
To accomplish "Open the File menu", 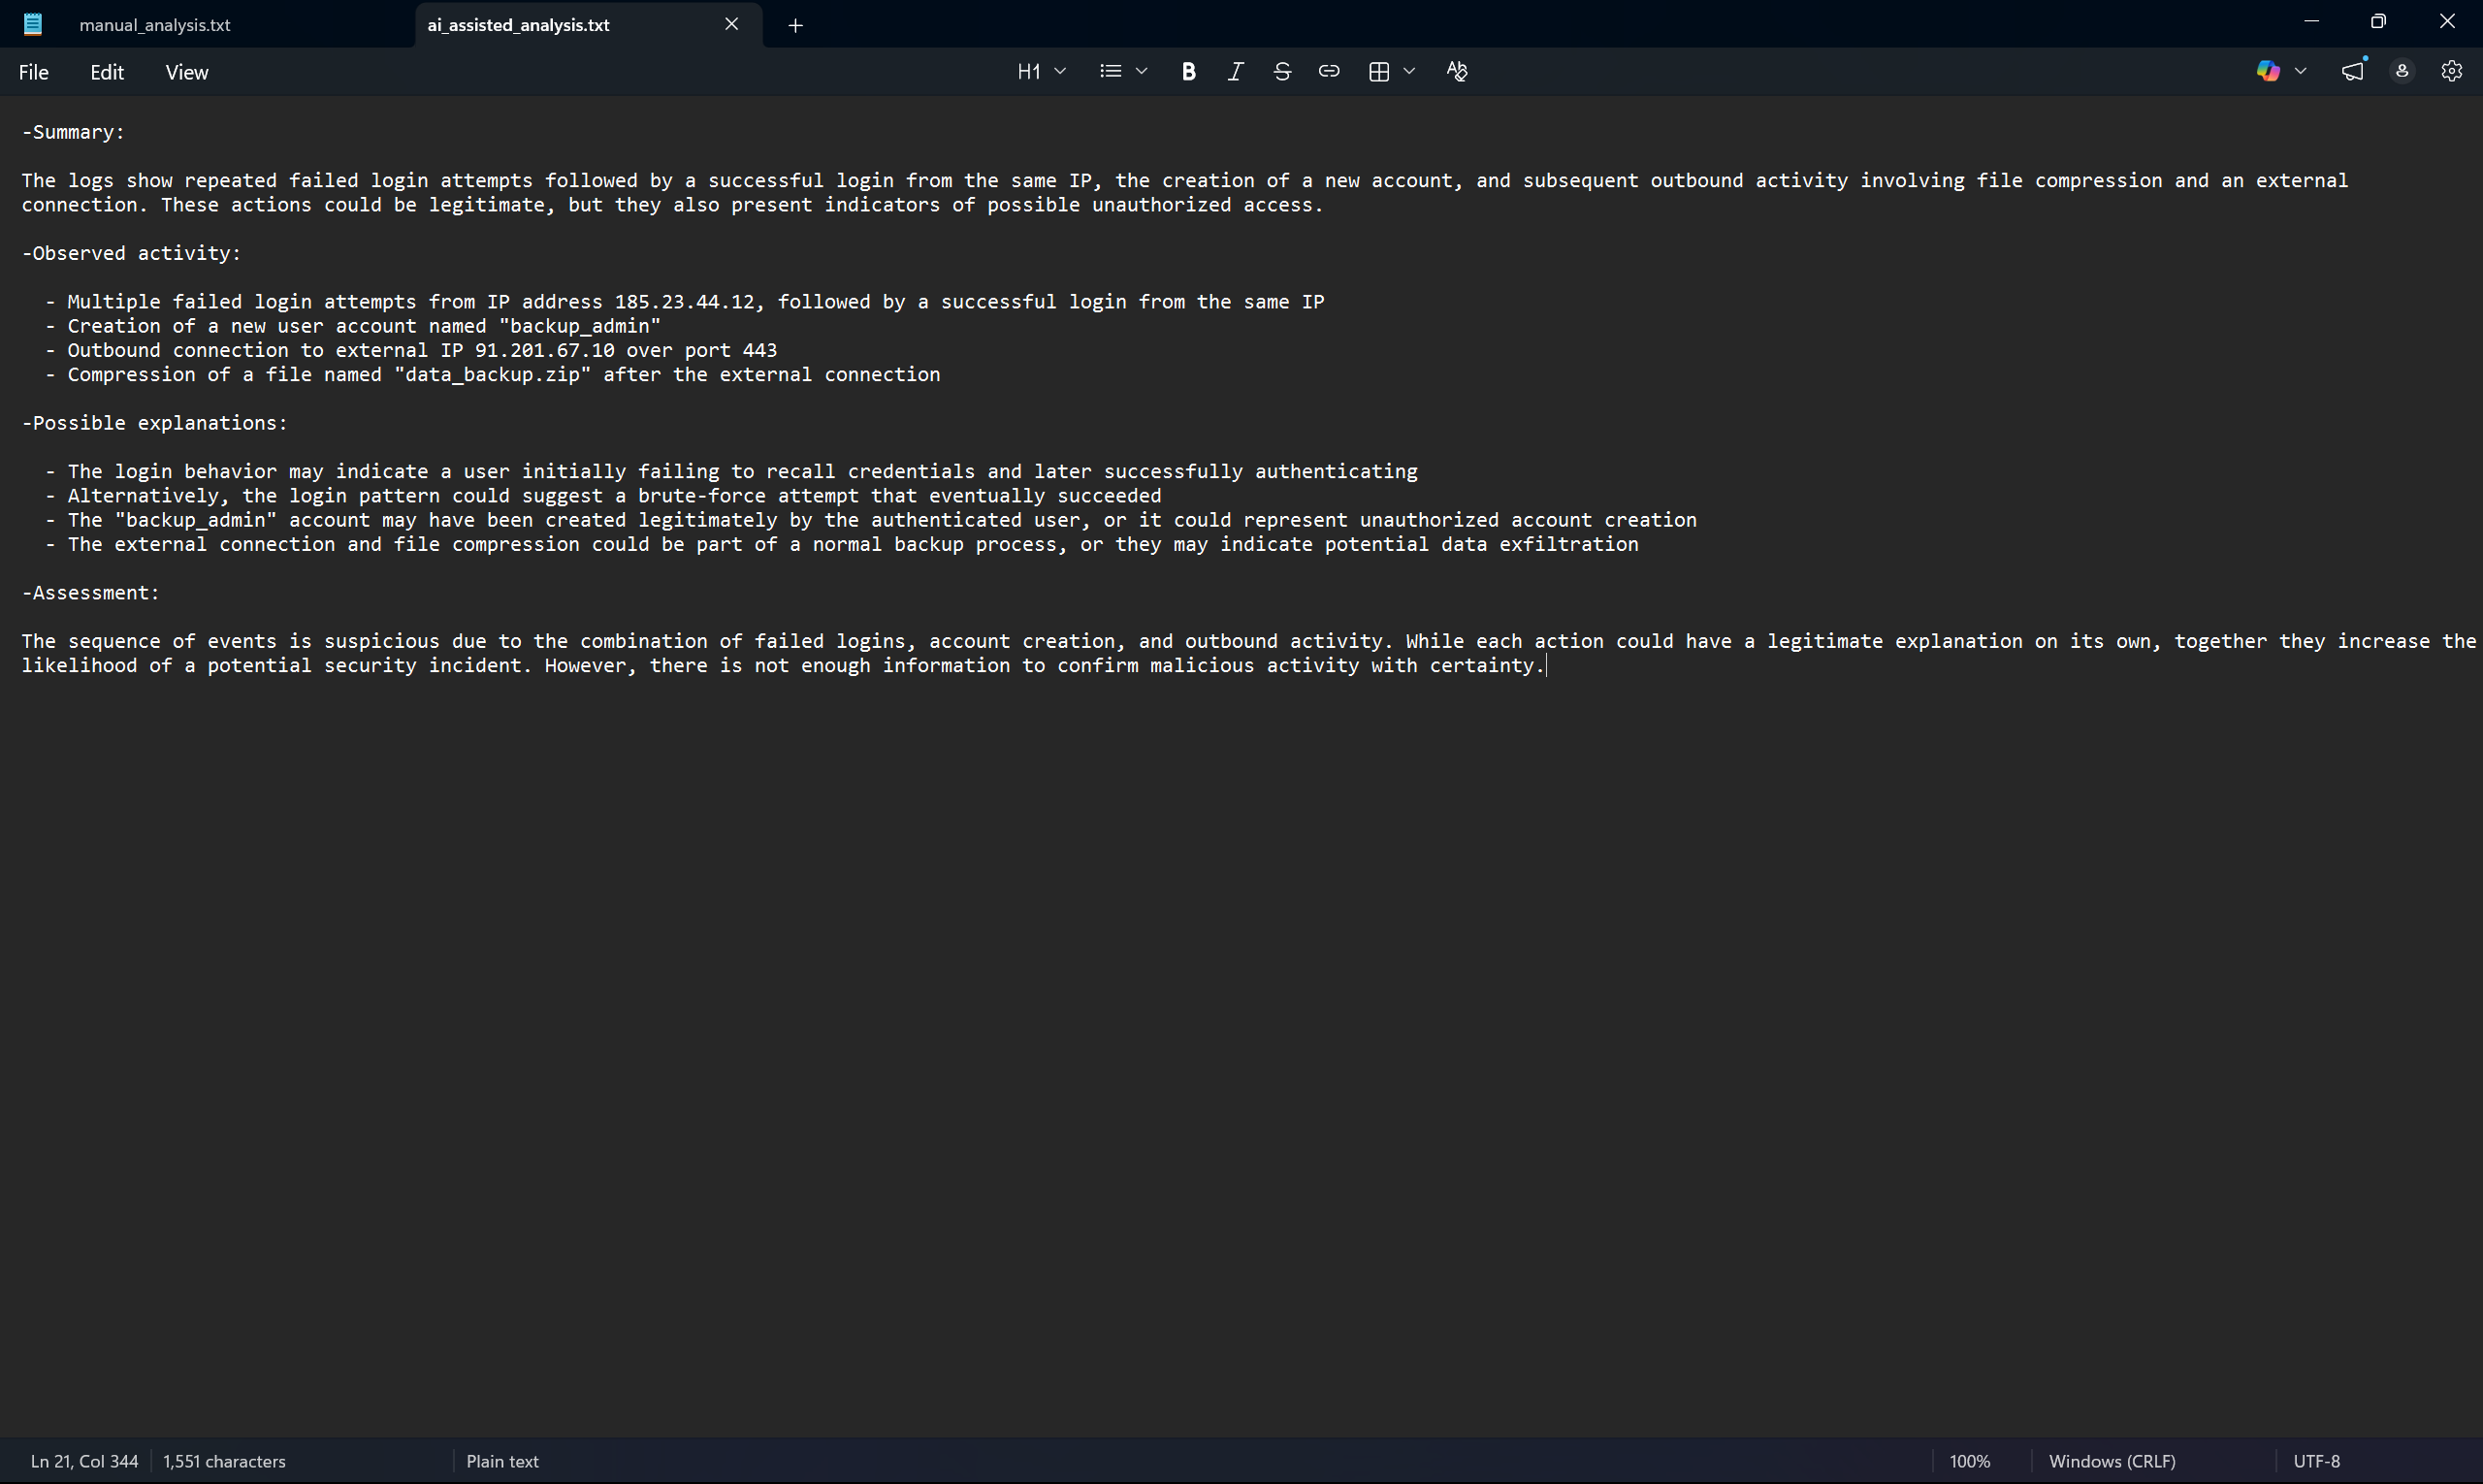I will (33, 72).
